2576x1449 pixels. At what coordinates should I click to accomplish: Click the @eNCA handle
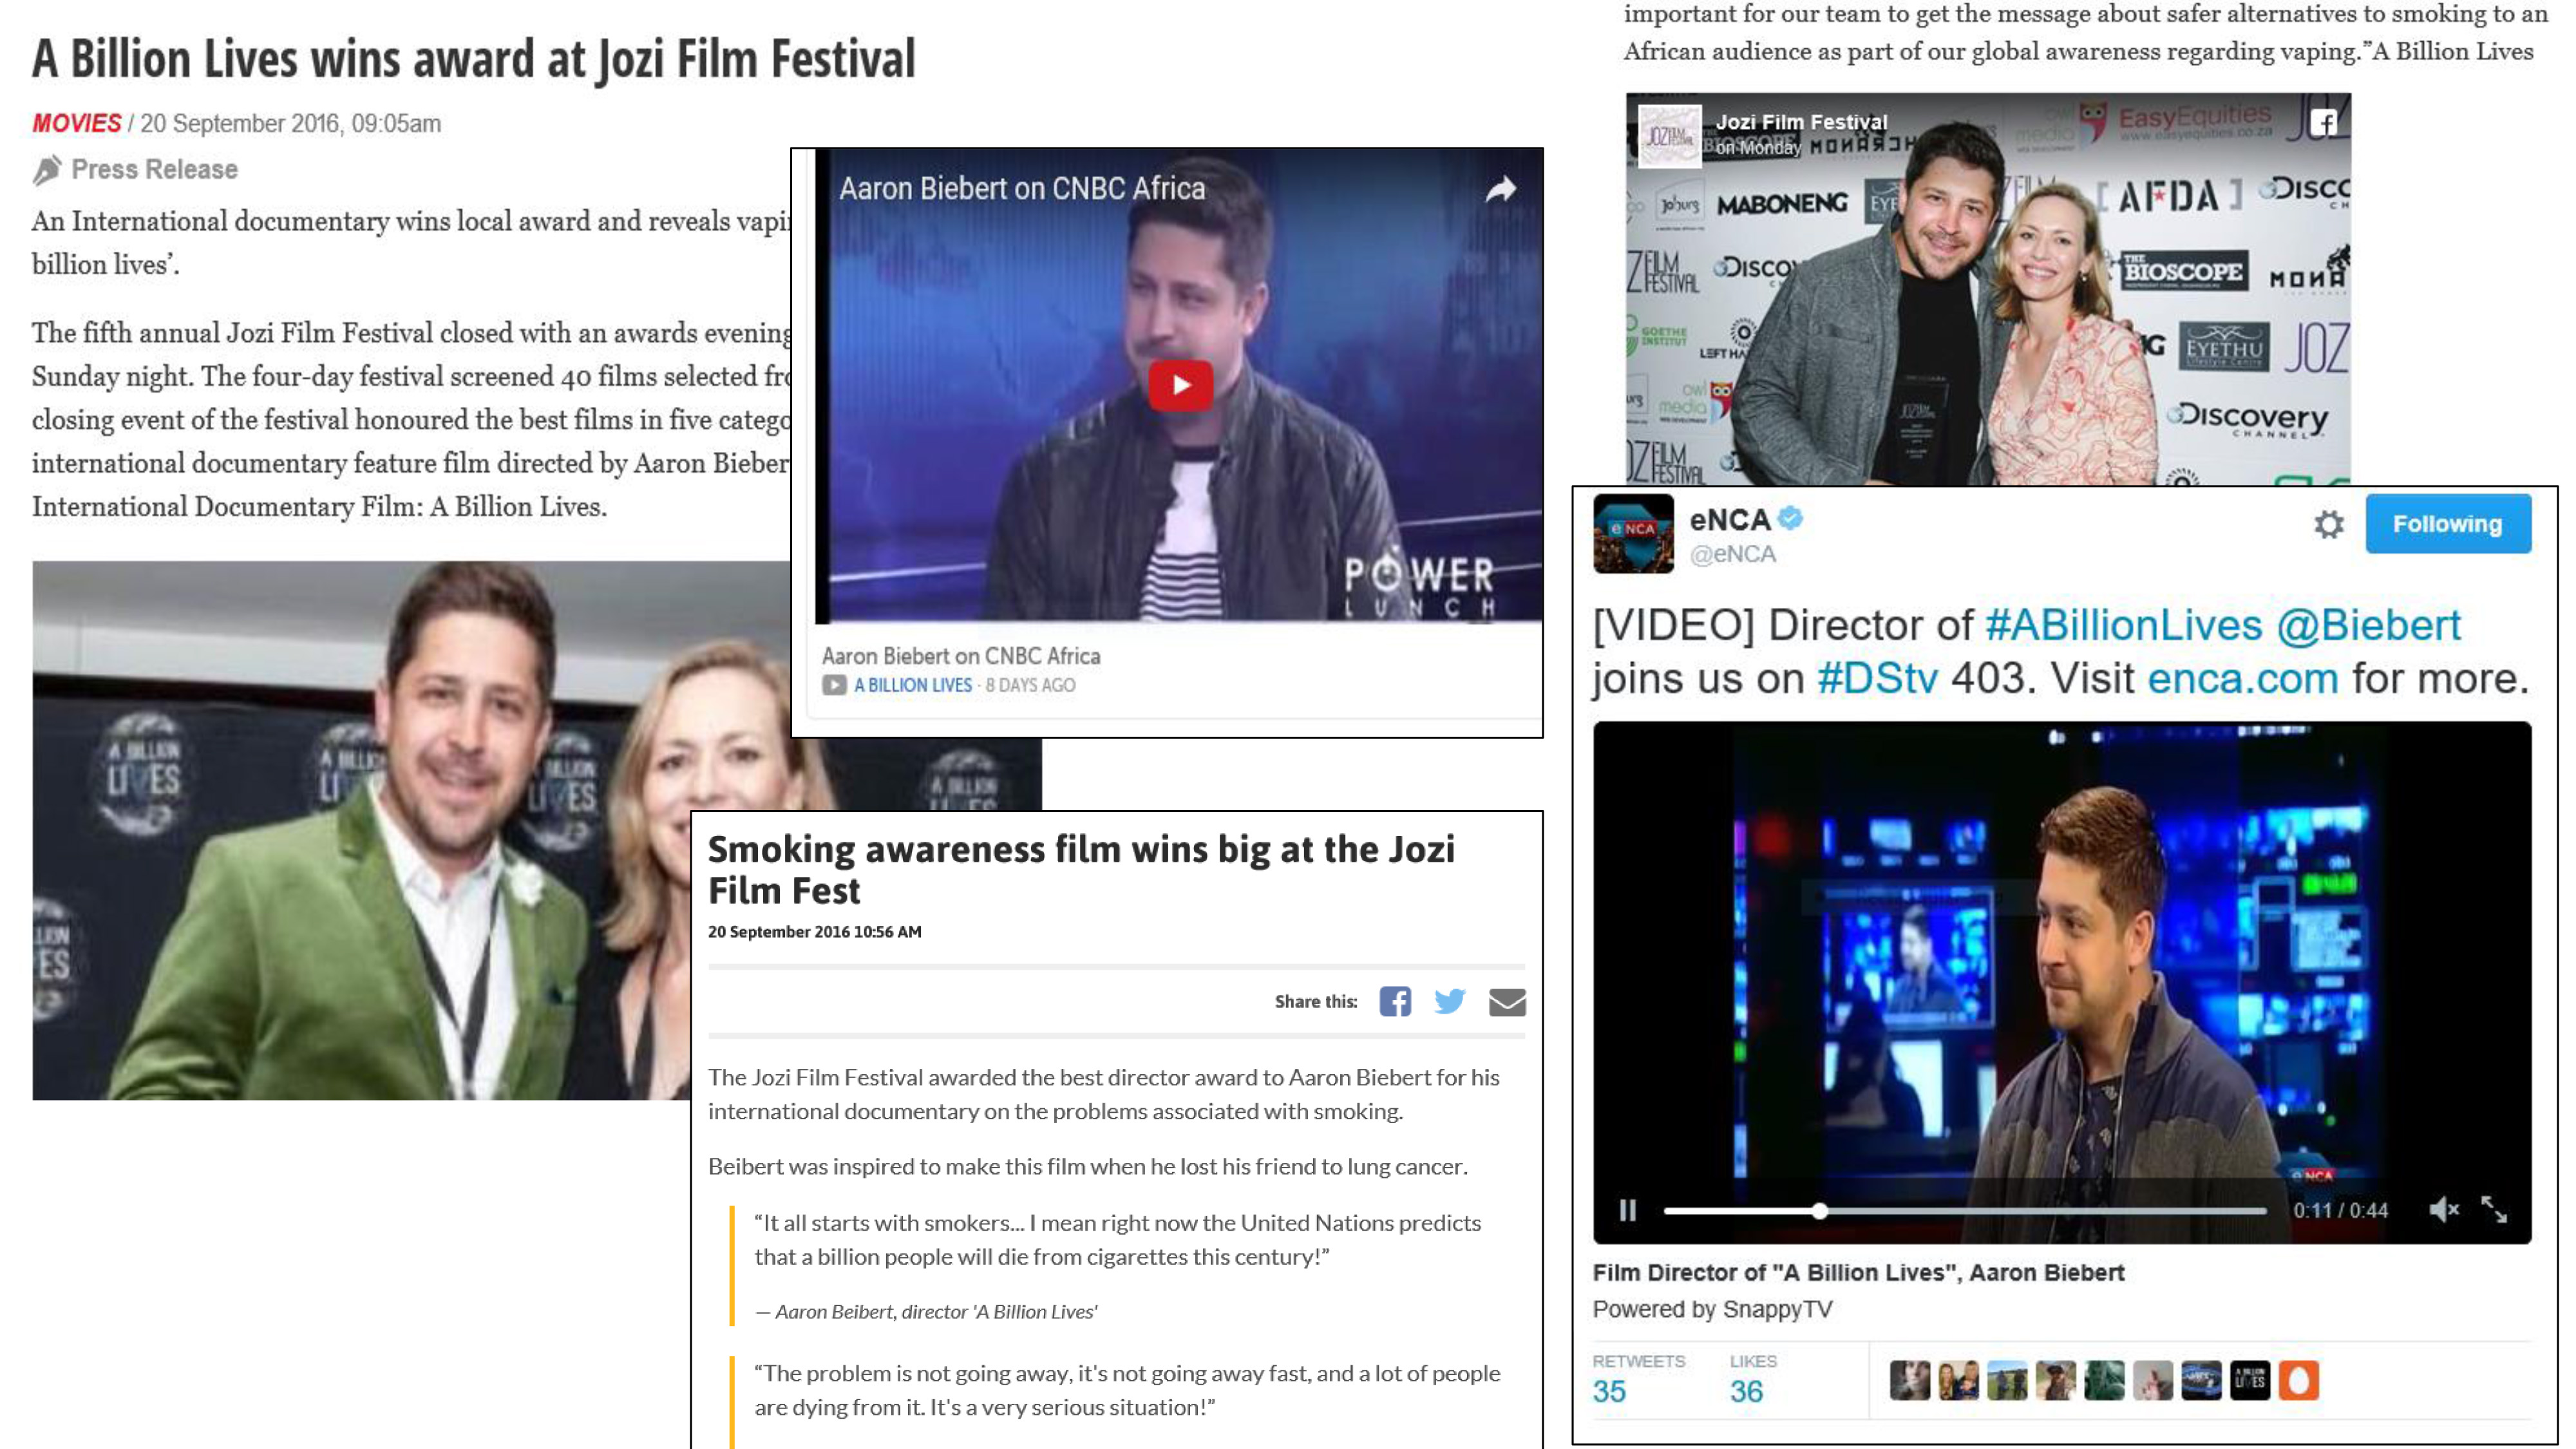pyautogui.click(x=1732, y=554)
